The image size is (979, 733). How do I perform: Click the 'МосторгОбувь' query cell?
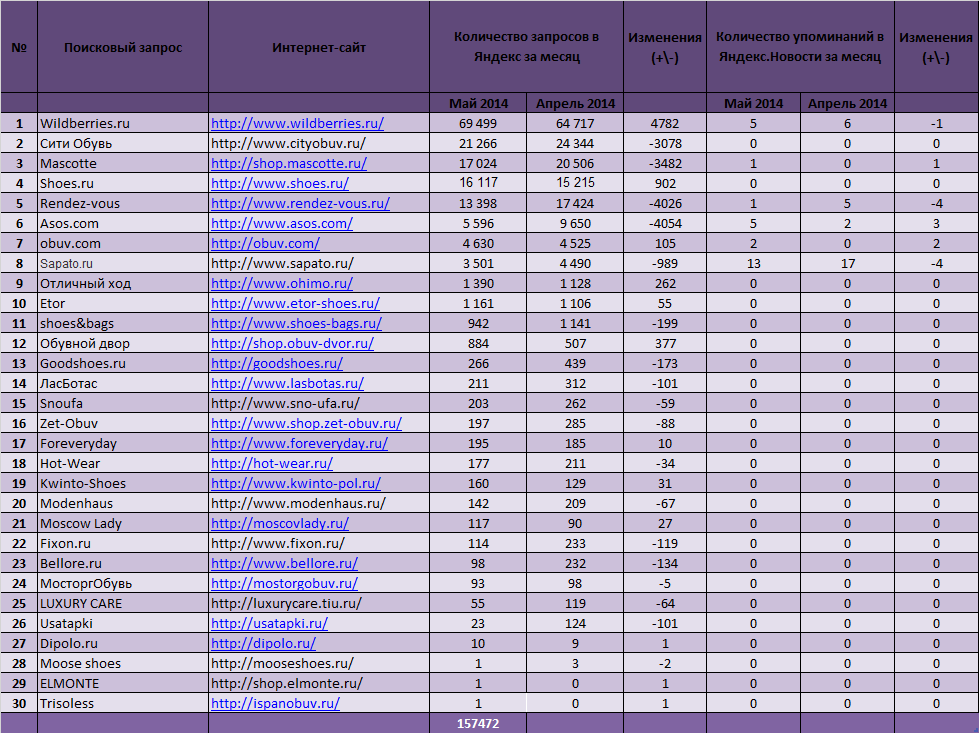(123, 583)
